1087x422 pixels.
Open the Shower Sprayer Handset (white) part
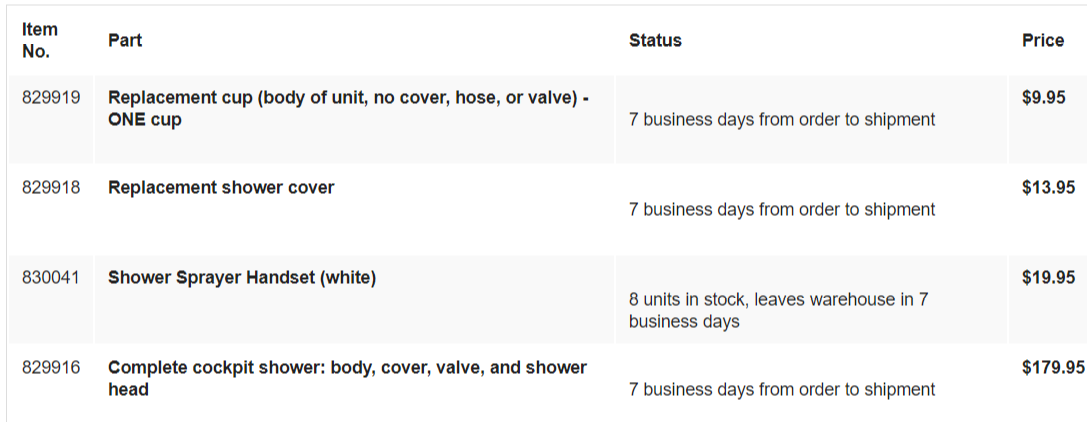click(242, 278)
